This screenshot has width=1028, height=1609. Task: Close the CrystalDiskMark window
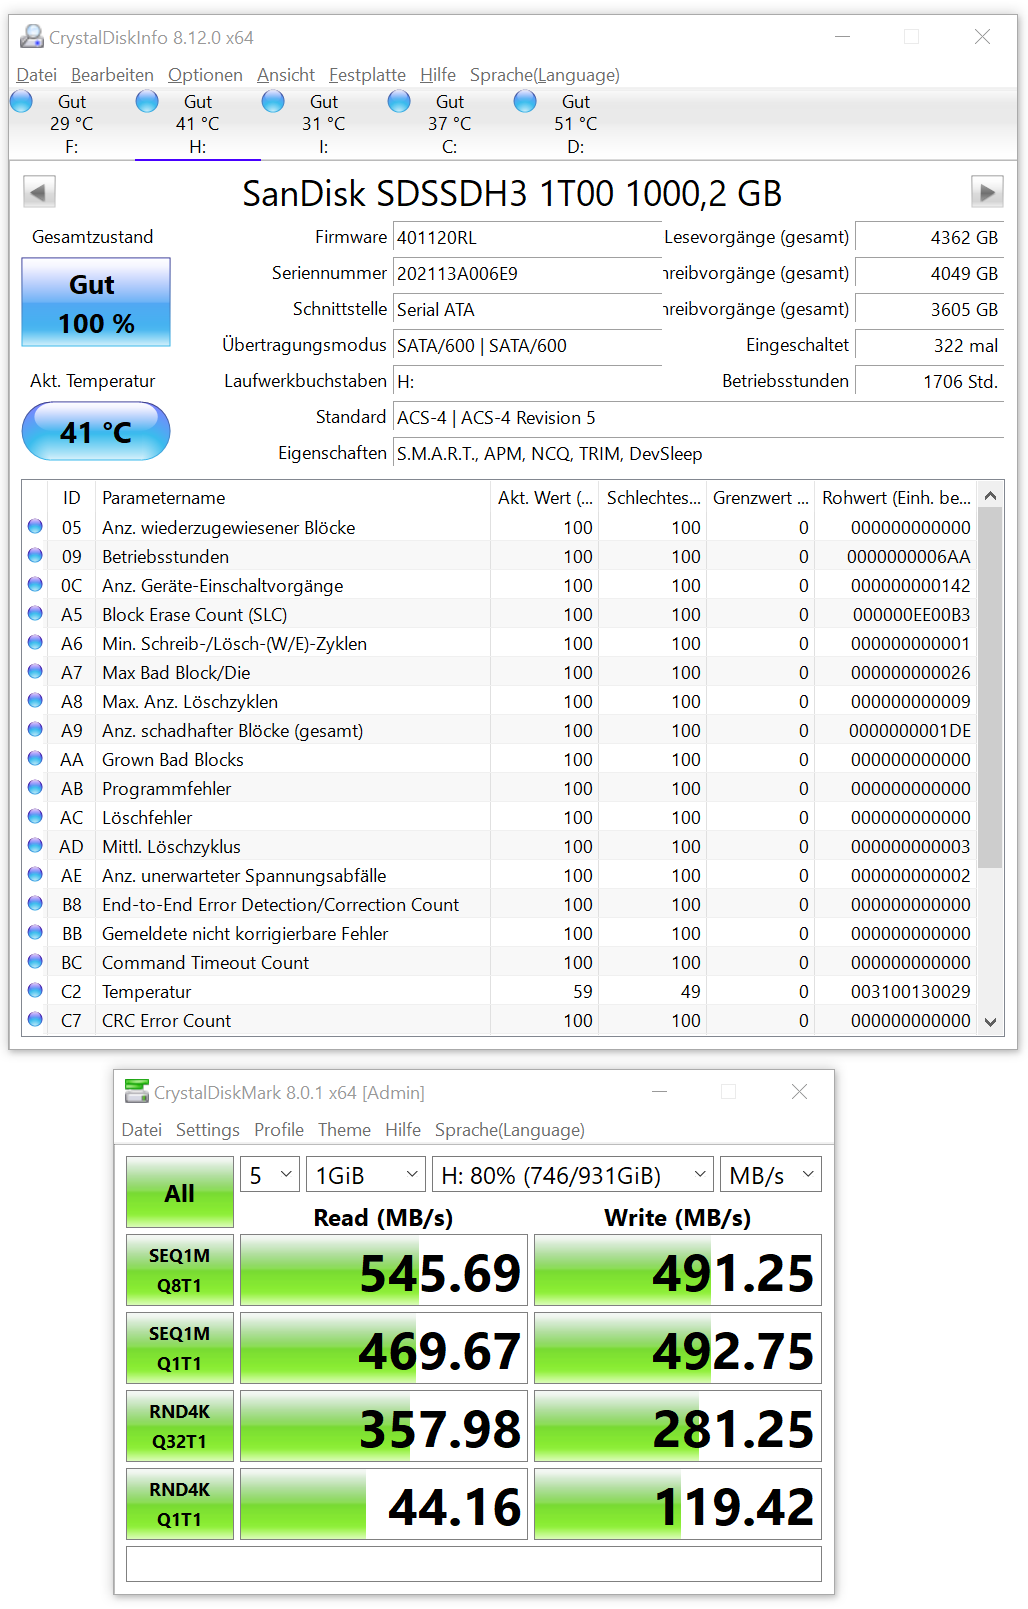coord(799,1092)
